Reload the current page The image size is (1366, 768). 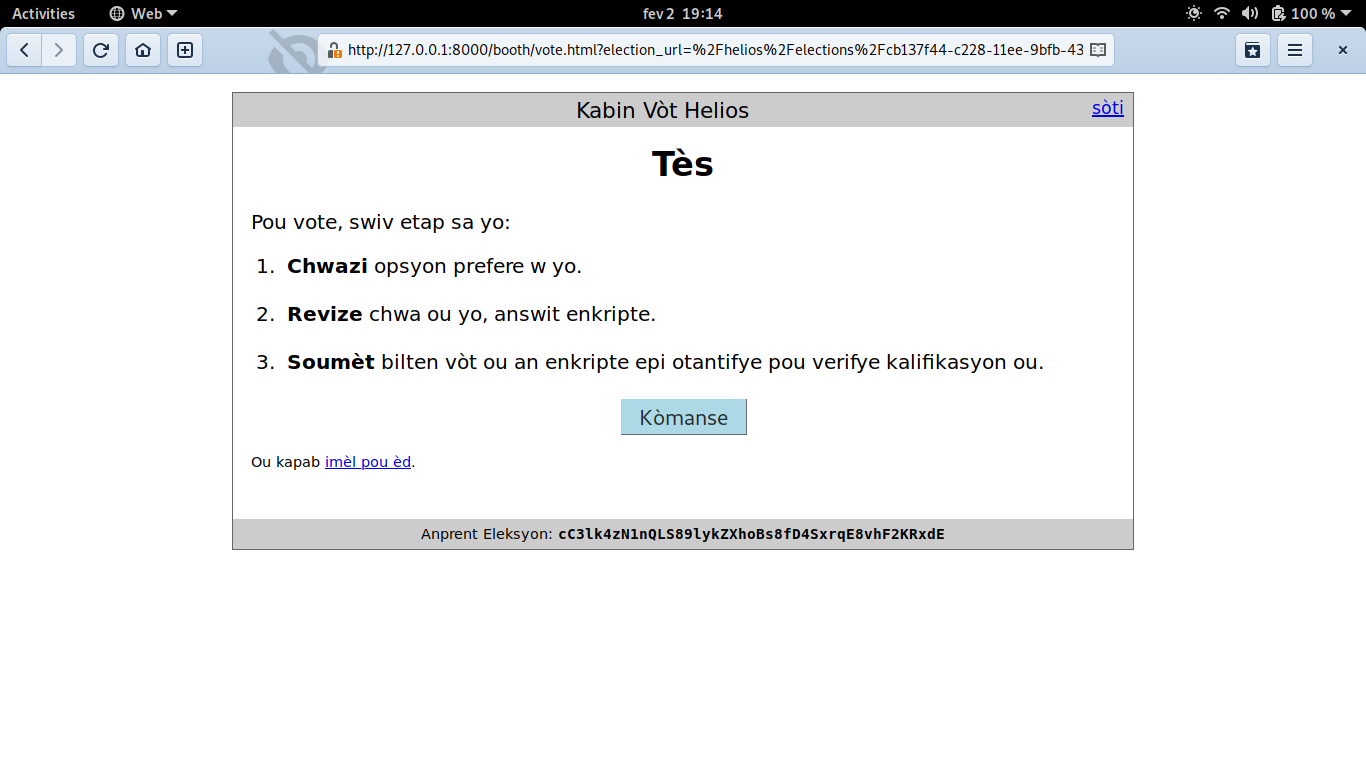tap(101, 50)
